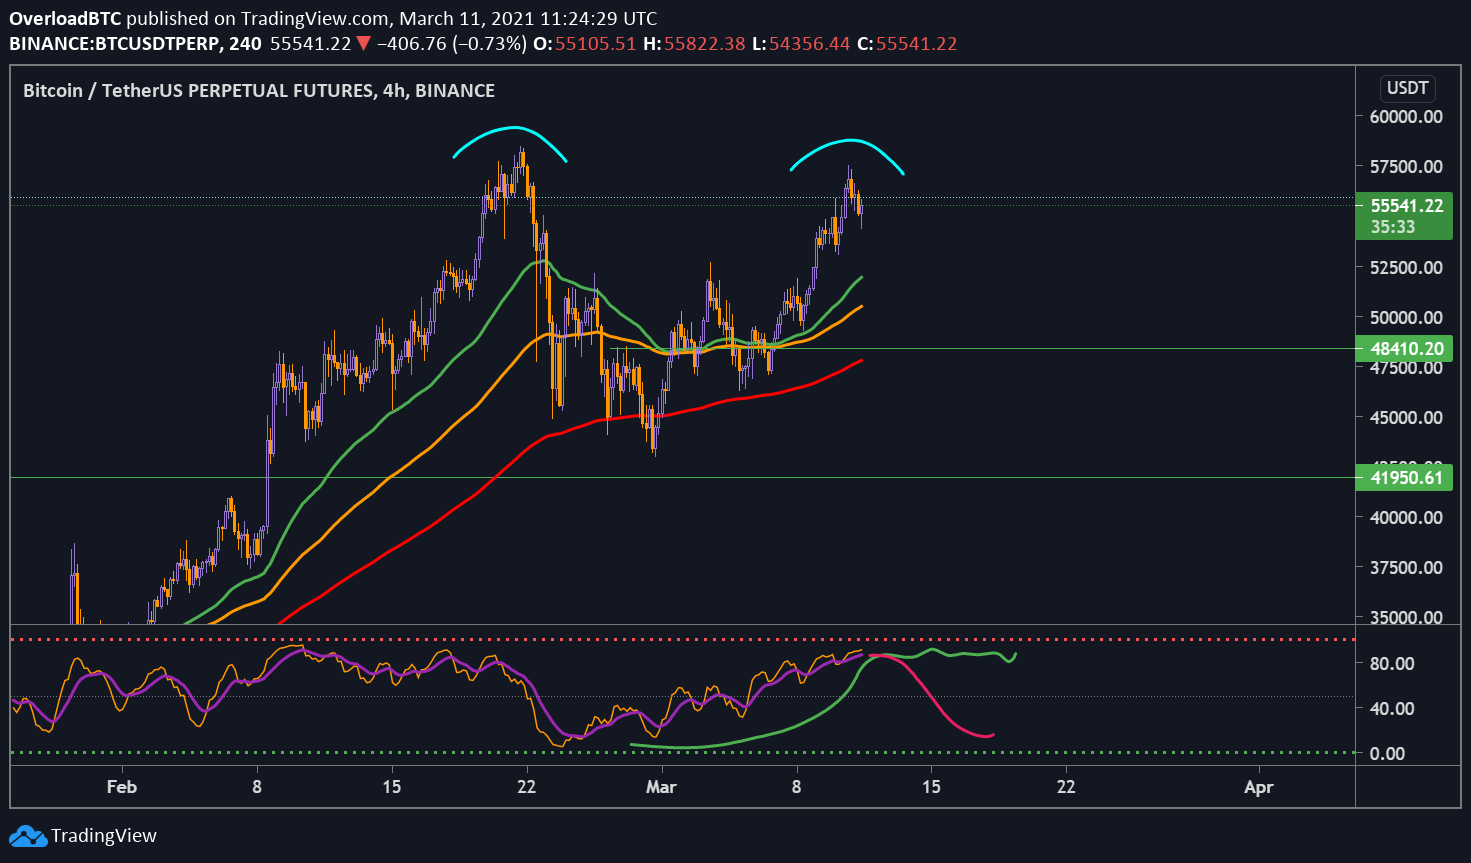Screen dimensions: 1471x863
Task: Click the 48410.20 horizontal line price label
Action: [x=1404, y=349]
